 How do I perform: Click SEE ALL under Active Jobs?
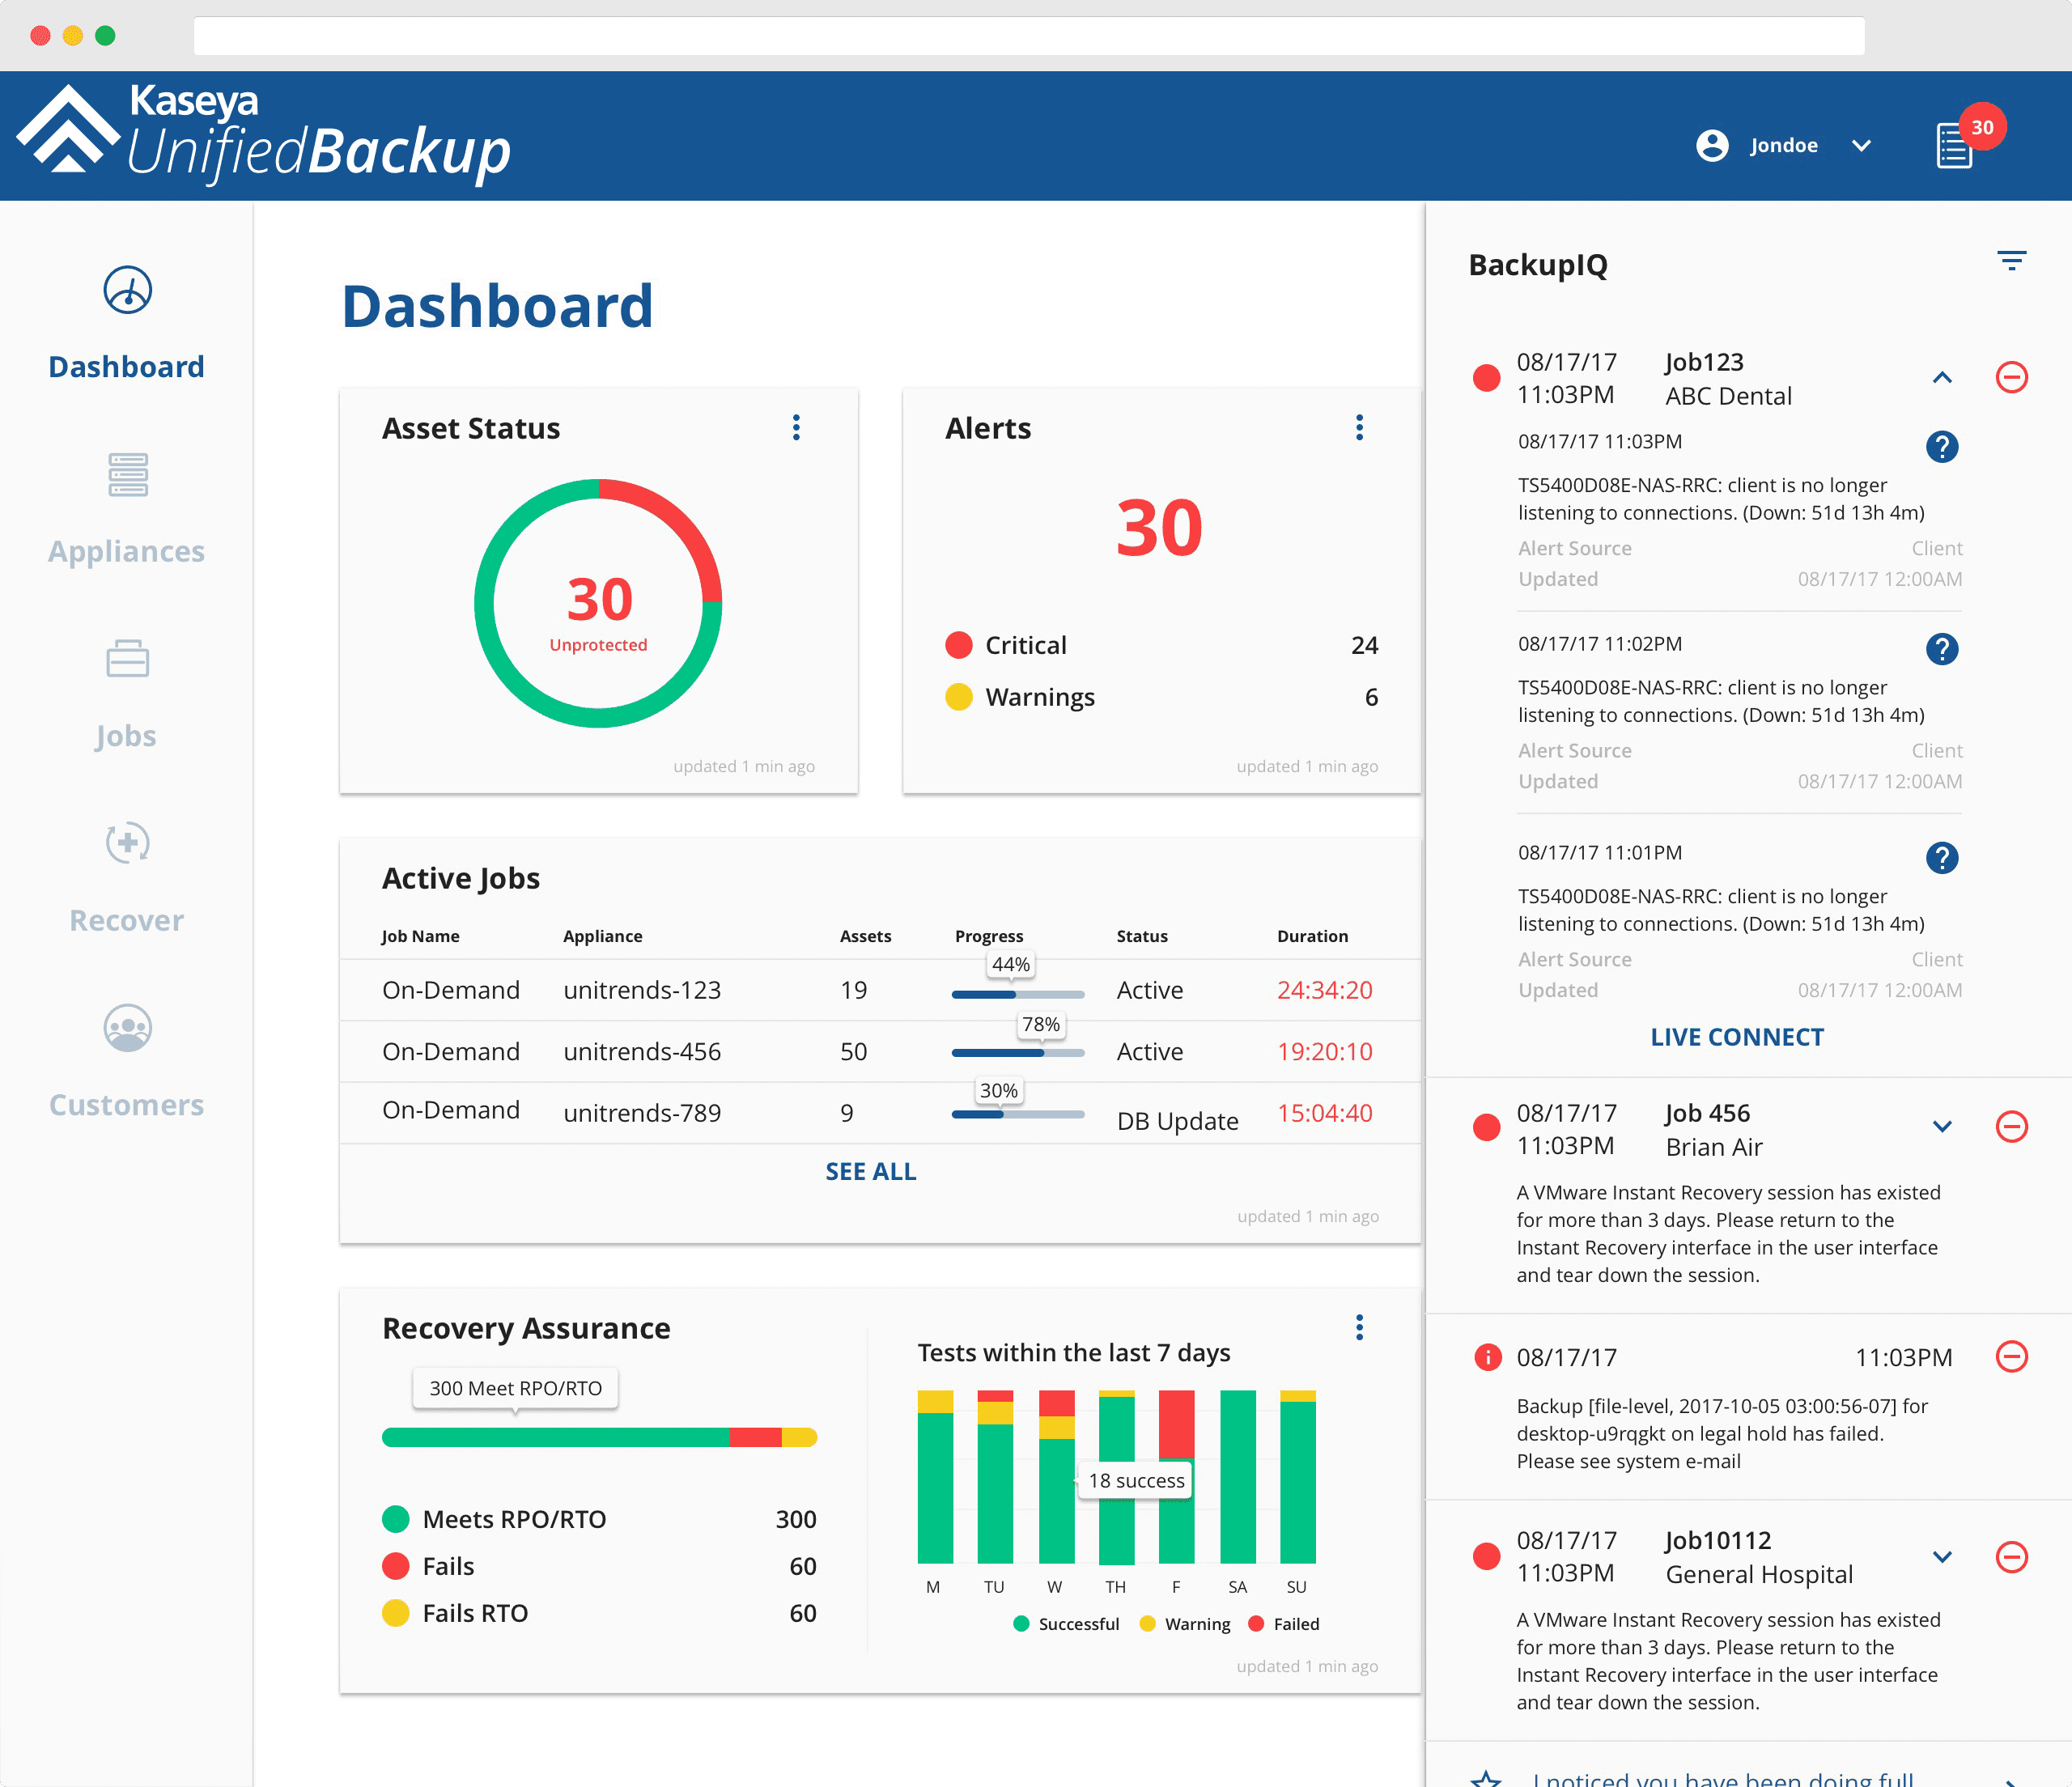pyautogui.click(x=870, y=1171)
